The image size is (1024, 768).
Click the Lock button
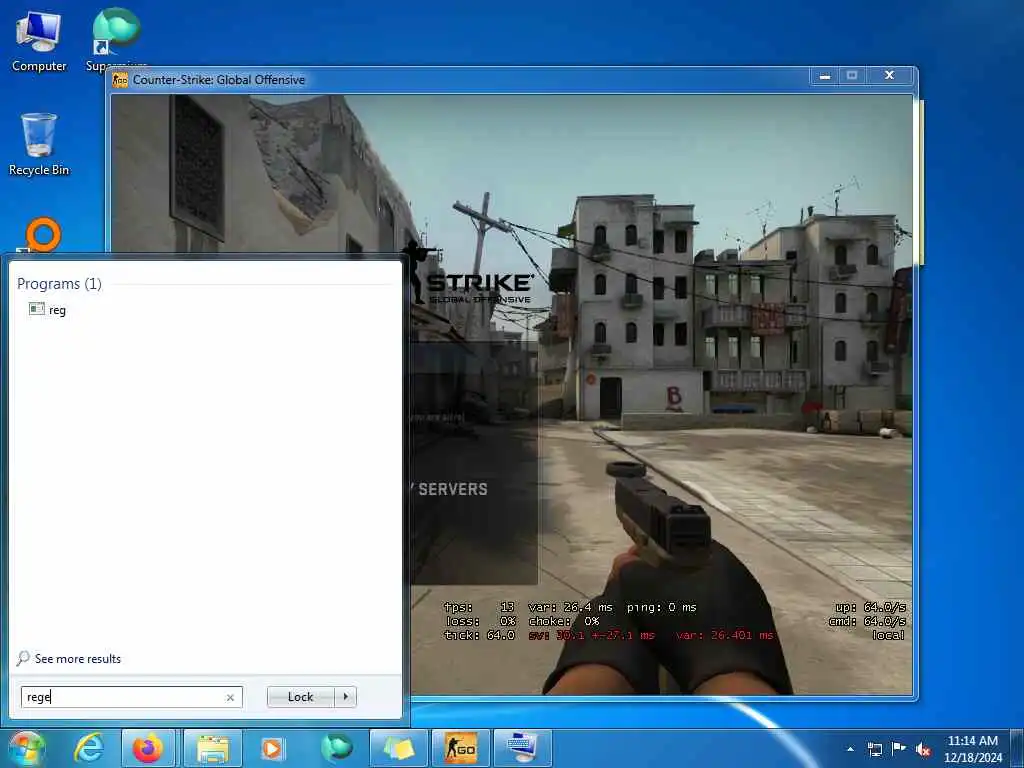tap(300, 697)
